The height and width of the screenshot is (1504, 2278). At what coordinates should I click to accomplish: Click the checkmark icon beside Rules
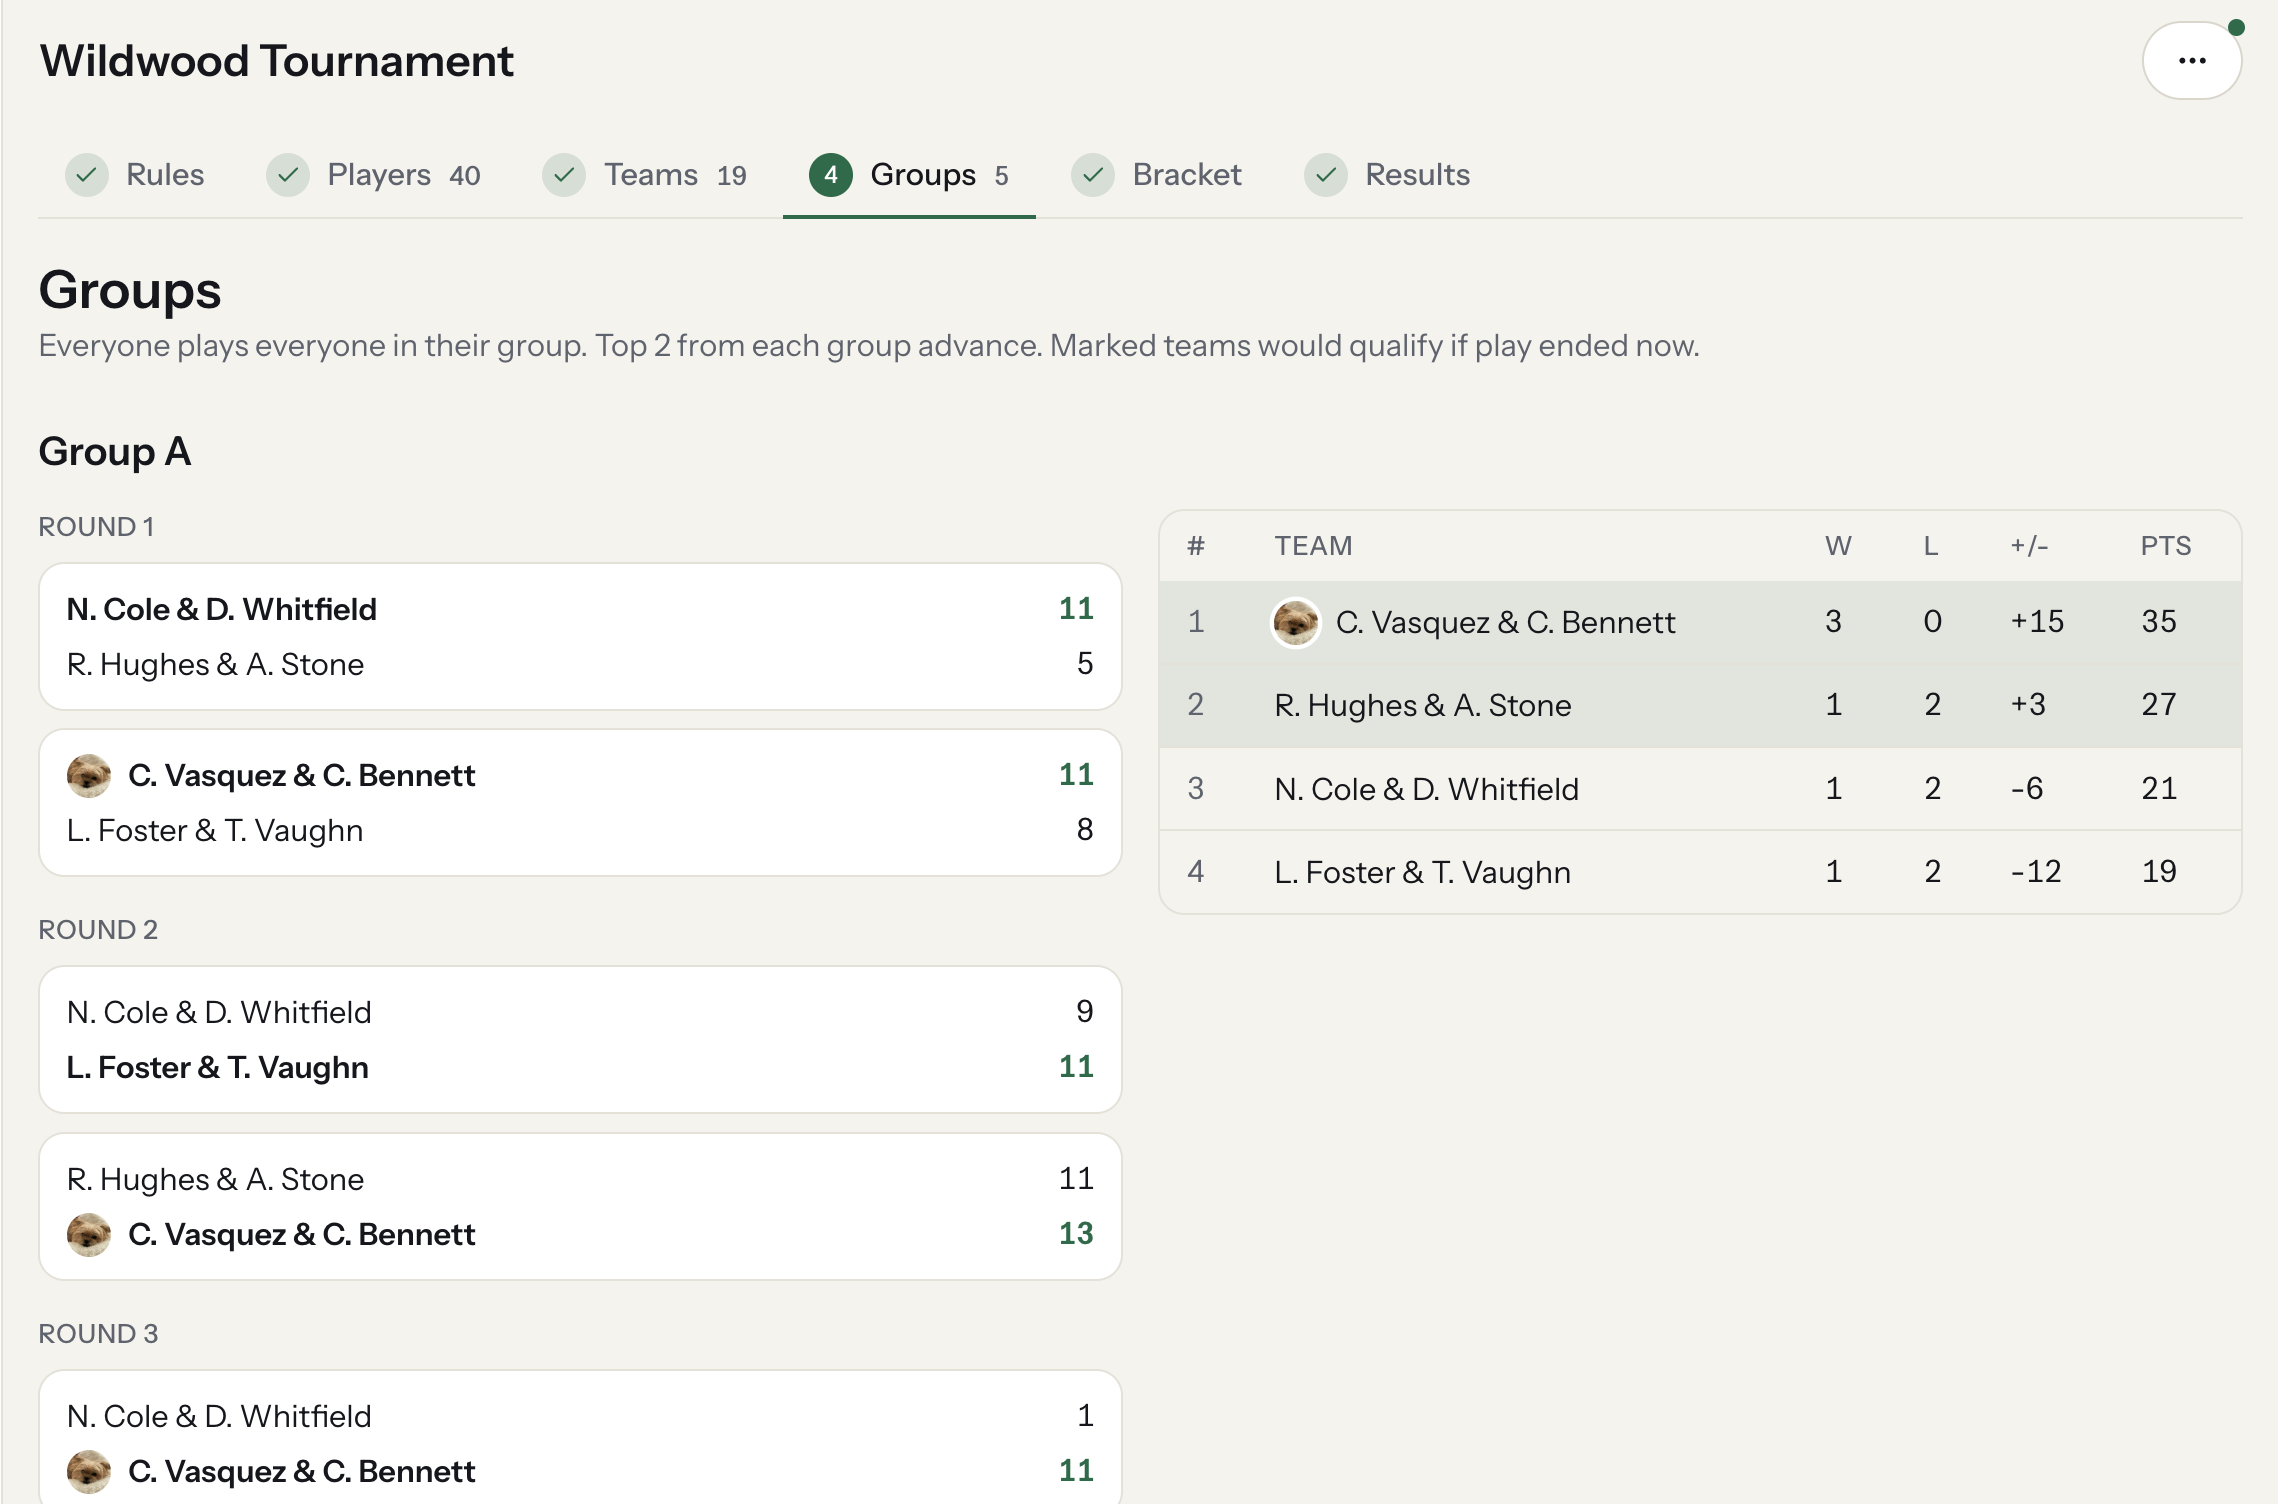tap(87, 175)
